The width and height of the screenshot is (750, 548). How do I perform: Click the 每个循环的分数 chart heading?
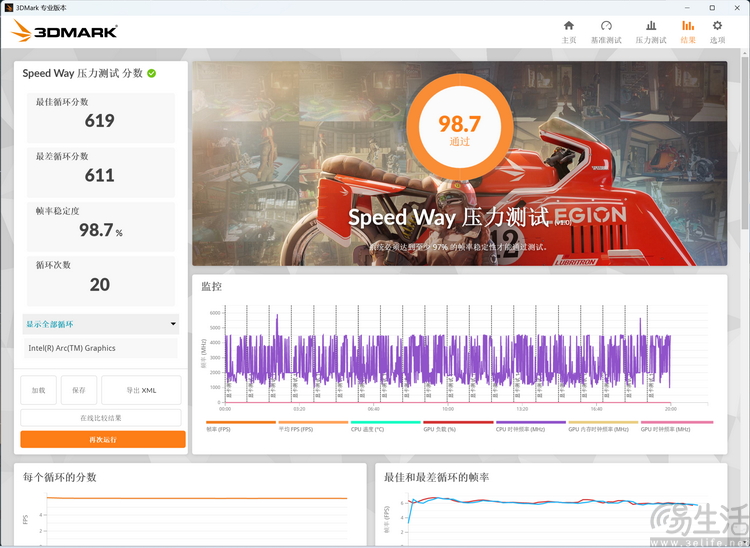pyautogui.click(x=60, y=477)
